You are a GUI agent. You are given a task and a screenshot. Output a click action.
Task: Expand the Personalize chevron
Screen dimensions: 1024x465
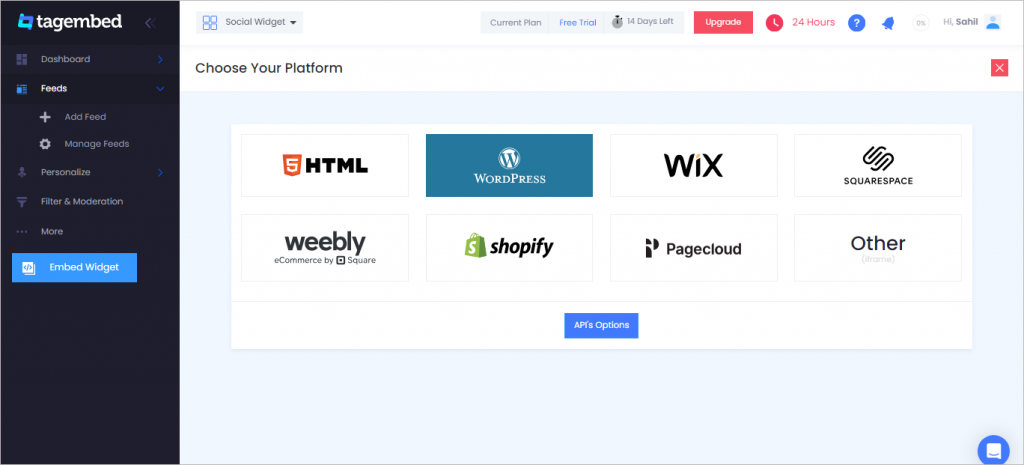point(160,172)
